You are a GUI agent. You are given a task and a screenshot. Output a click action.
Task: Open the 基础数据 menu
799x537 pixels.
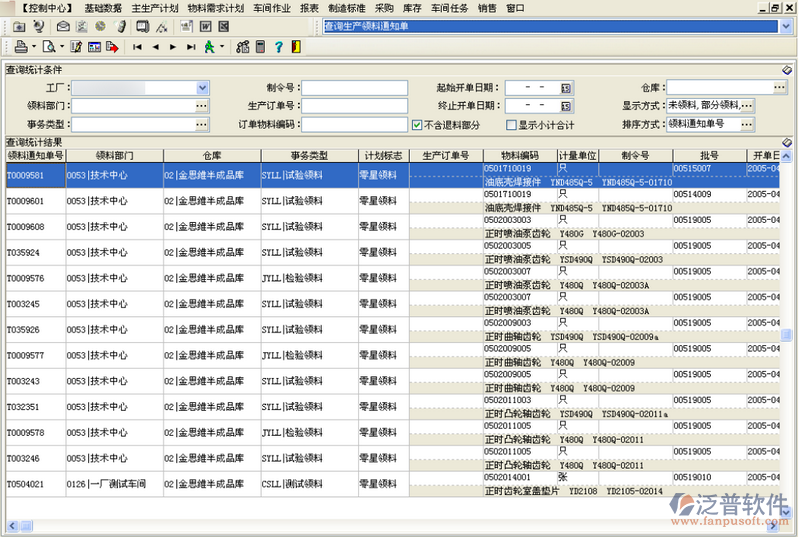tap(103, 7)
